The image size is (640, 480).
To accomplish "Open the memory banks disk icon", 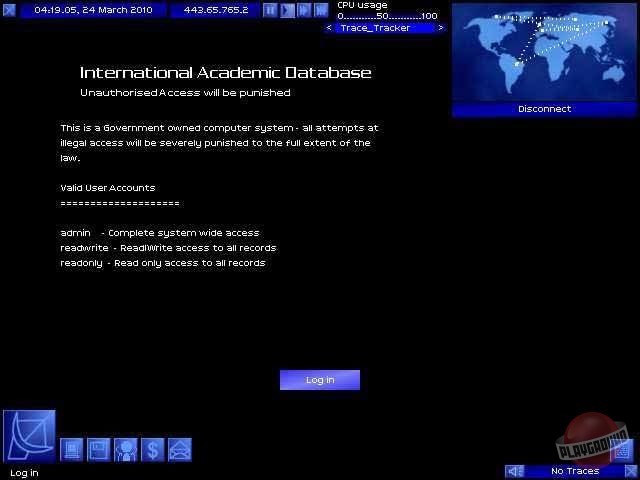I will click(99, 450).
